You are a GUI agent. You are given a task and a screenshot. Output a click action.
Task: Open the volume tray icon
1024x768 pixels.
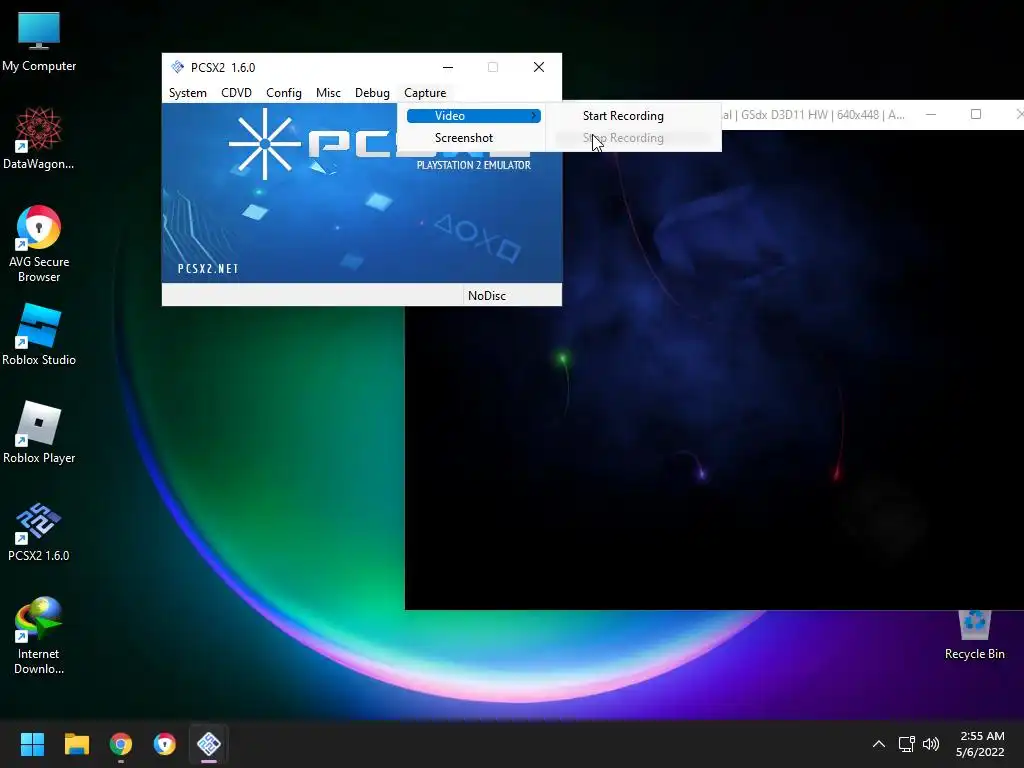pos(931,744)
